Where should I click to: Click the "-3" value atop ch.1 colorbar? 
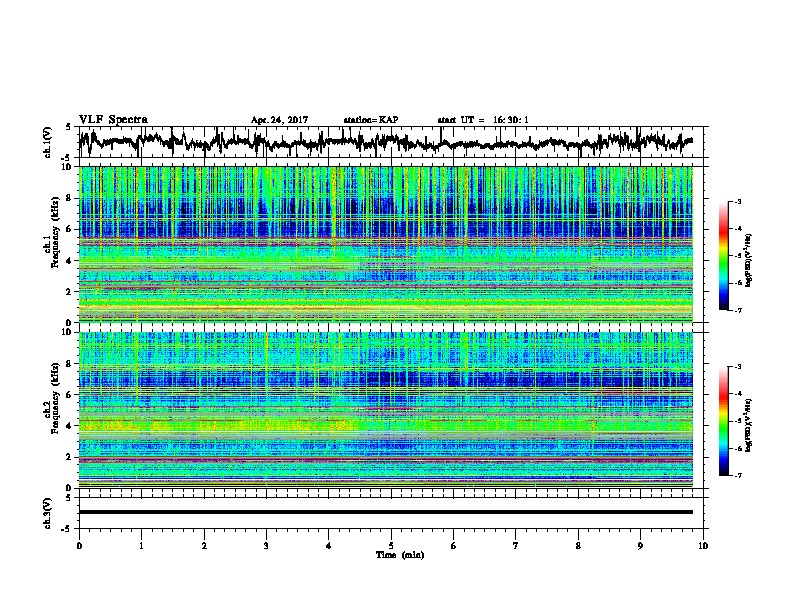[x=737, y=202]
